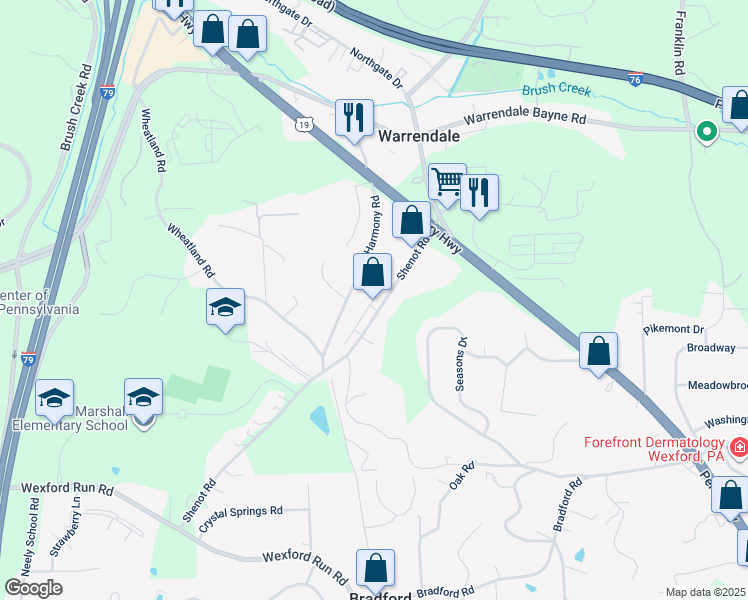Screen dimensions: 748x600
Task: Click the Google logo
Action: coord(33,588)
